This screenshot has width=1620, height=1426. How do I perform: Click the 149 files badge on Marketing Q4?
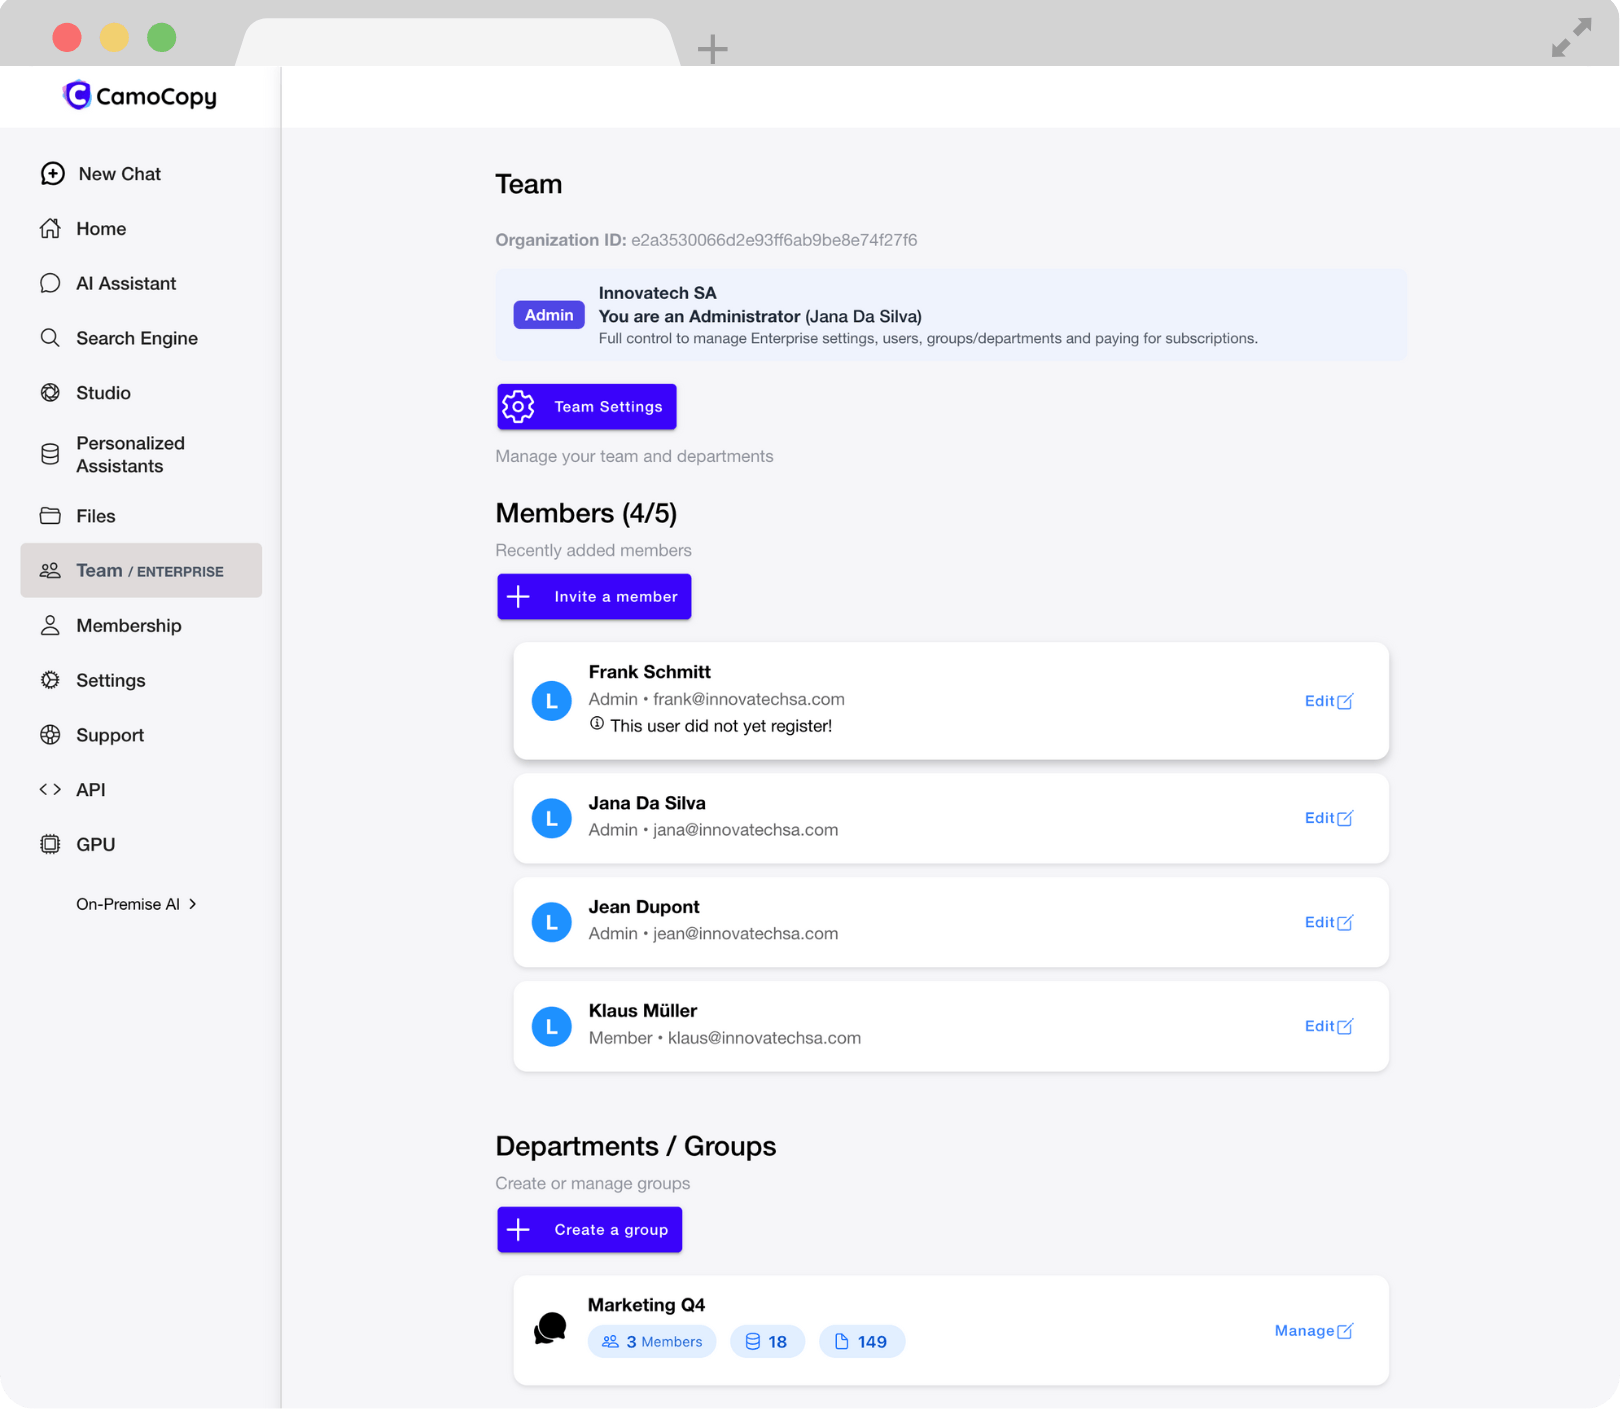[861, 1341]
